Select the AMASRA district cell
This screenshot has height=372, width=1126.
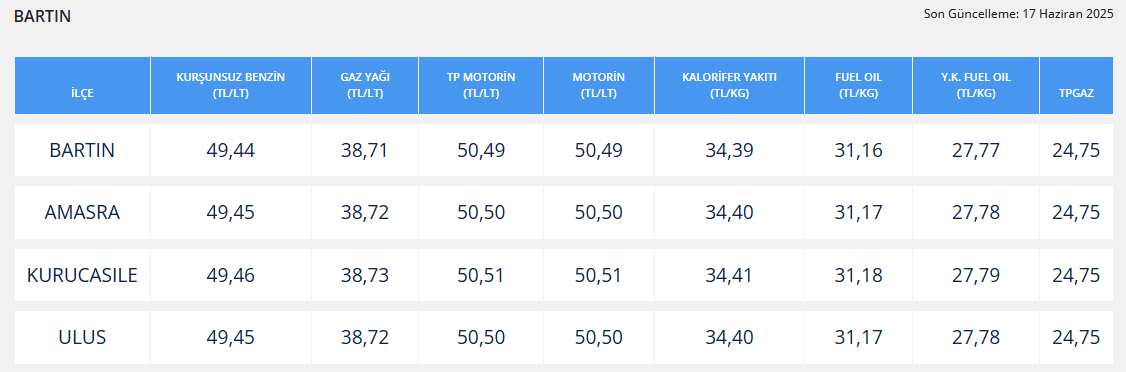point(83,213)
